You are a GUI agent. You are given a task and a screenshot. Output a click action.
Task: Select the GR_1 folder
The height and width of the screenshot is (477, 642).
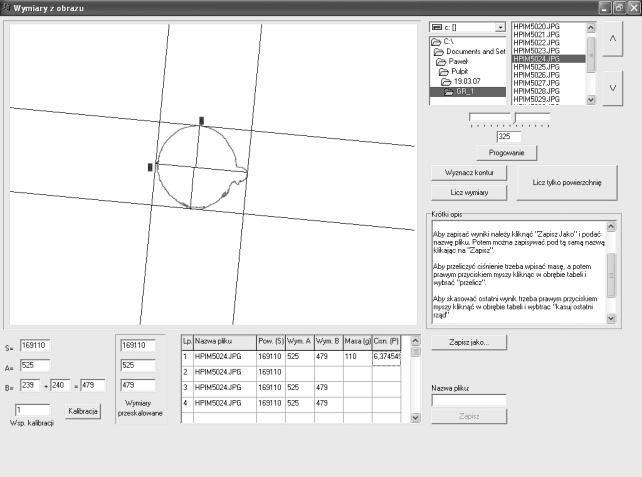tap(468, 92)
